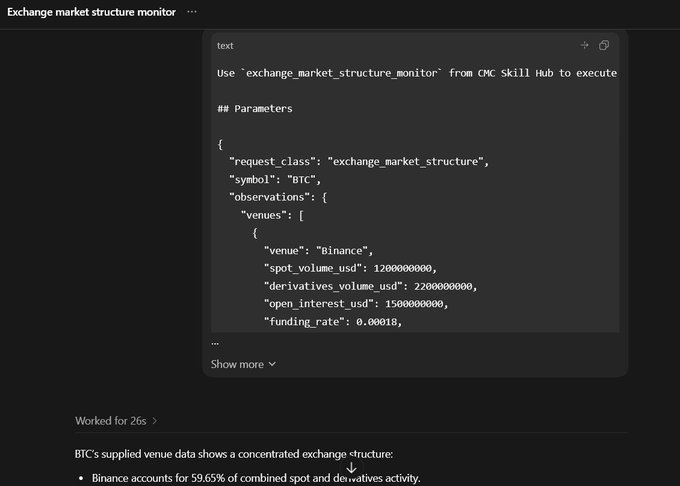Copy the code block contents
Screen dimensions: 680x486
(x=604, y=46)
